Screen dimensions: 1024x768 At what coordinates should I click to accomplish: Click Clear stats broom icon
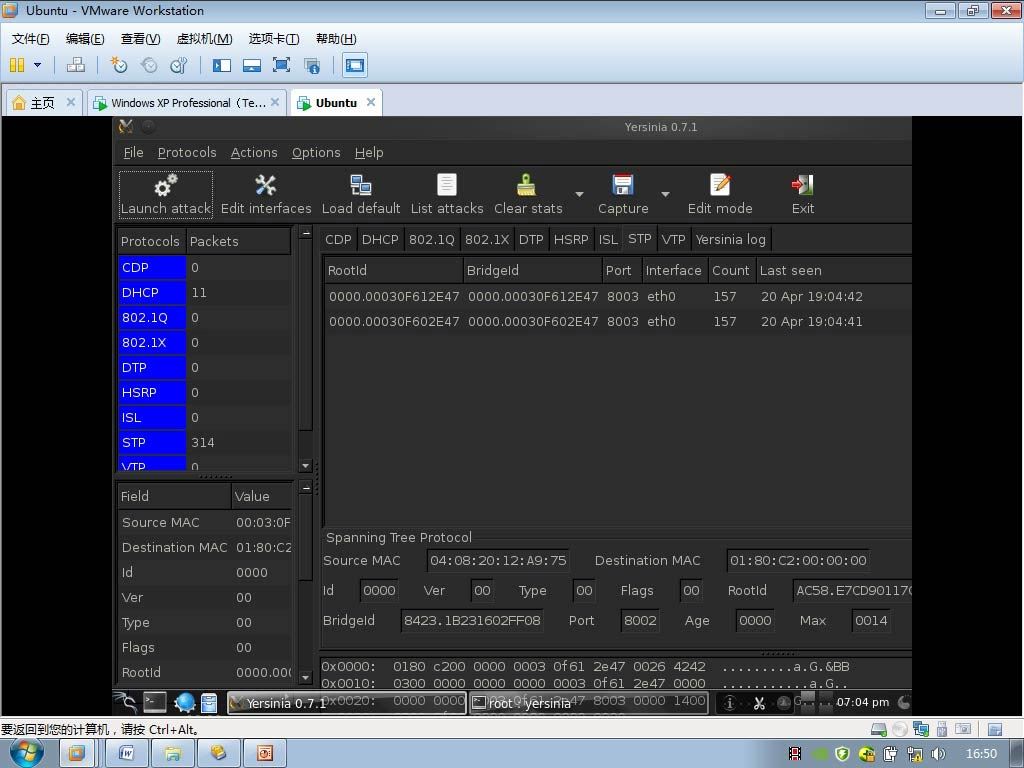coord(526,186)
